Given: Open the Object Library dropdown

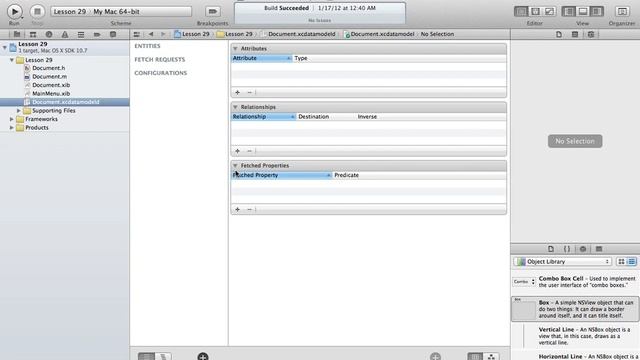Looking at the screenshot, I should click(562, 262).
